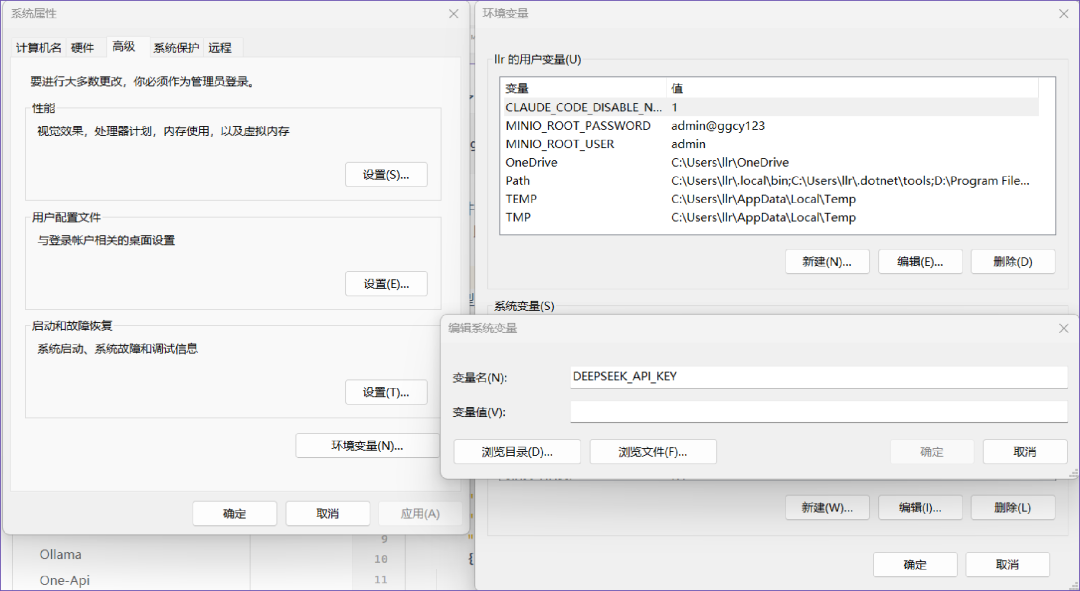Switch to the 硬件 tab
This screenshot has width=1080, height=591.
tap(82, 47)
